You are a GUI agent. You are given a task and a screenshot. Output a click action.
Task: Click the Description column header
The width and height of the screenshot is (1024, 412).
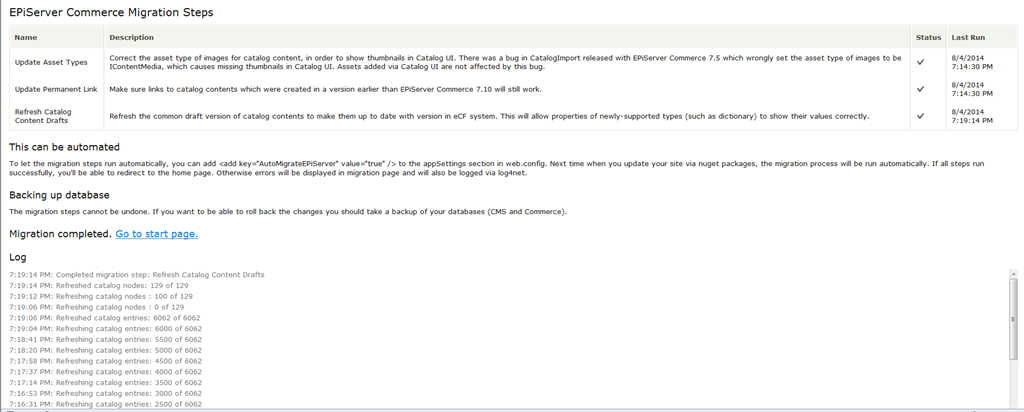click(131, 37)
